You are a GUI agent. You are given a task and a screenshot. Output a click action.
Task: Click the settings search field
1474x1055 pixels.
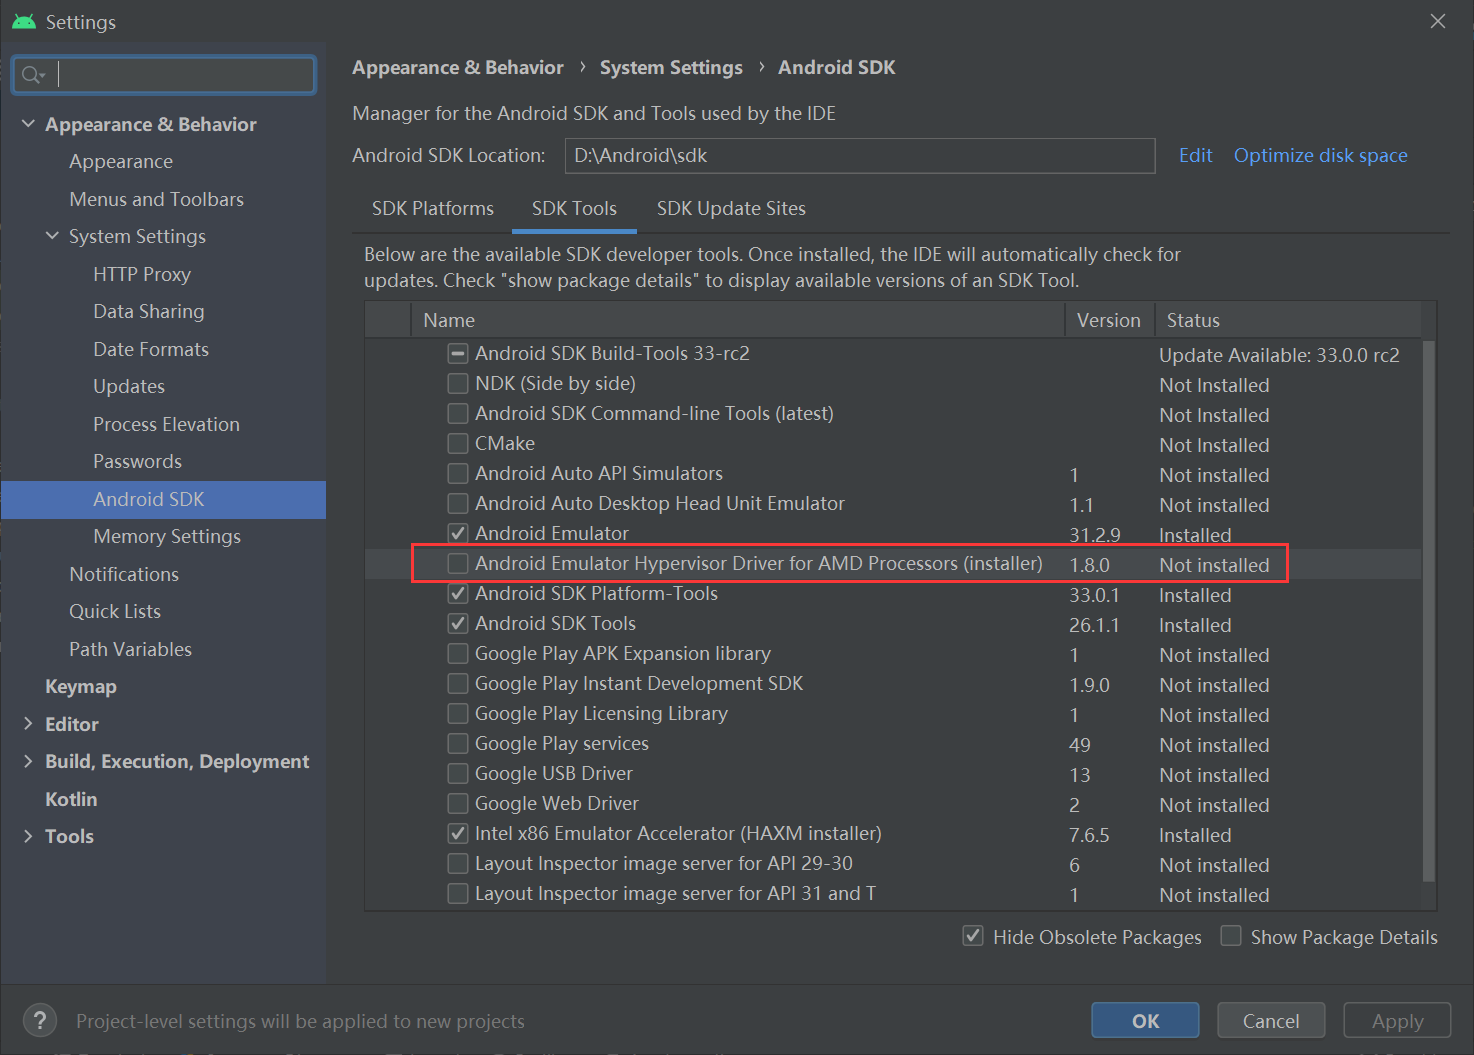pos(164,75)
